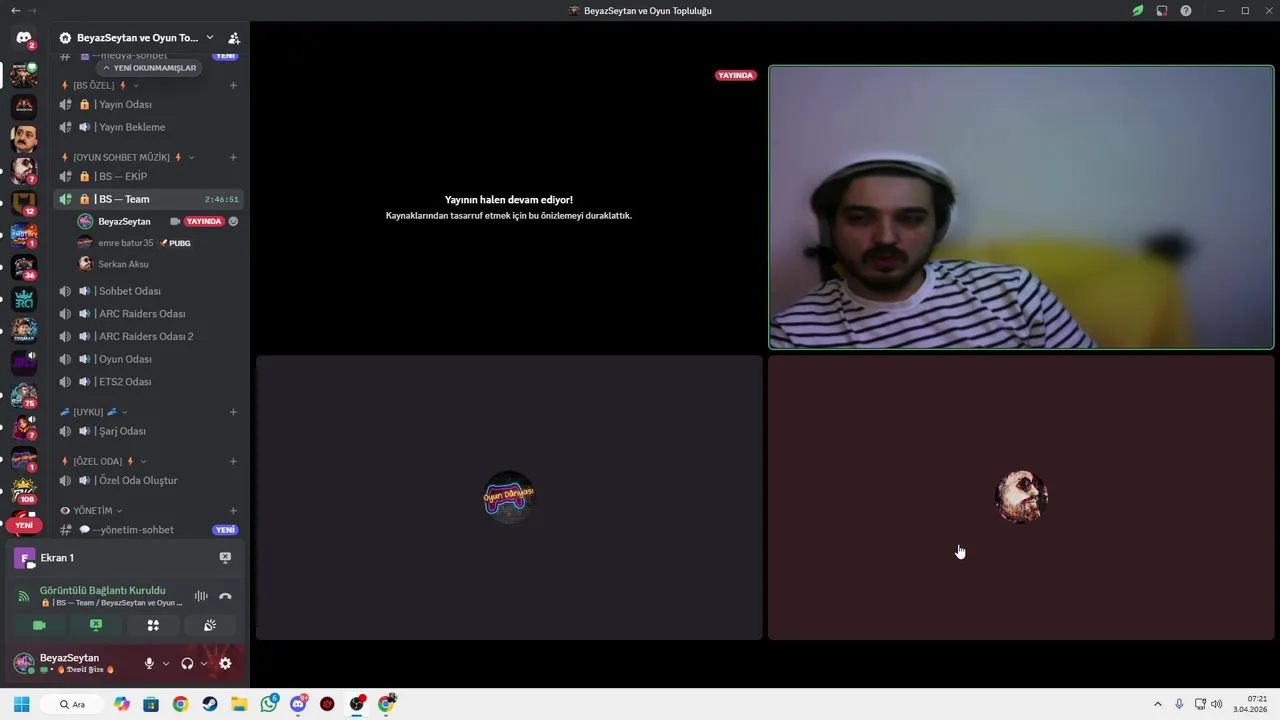Add channel to BS ÖZEL category
1280x720 pixels.
(x=233, y=85)
